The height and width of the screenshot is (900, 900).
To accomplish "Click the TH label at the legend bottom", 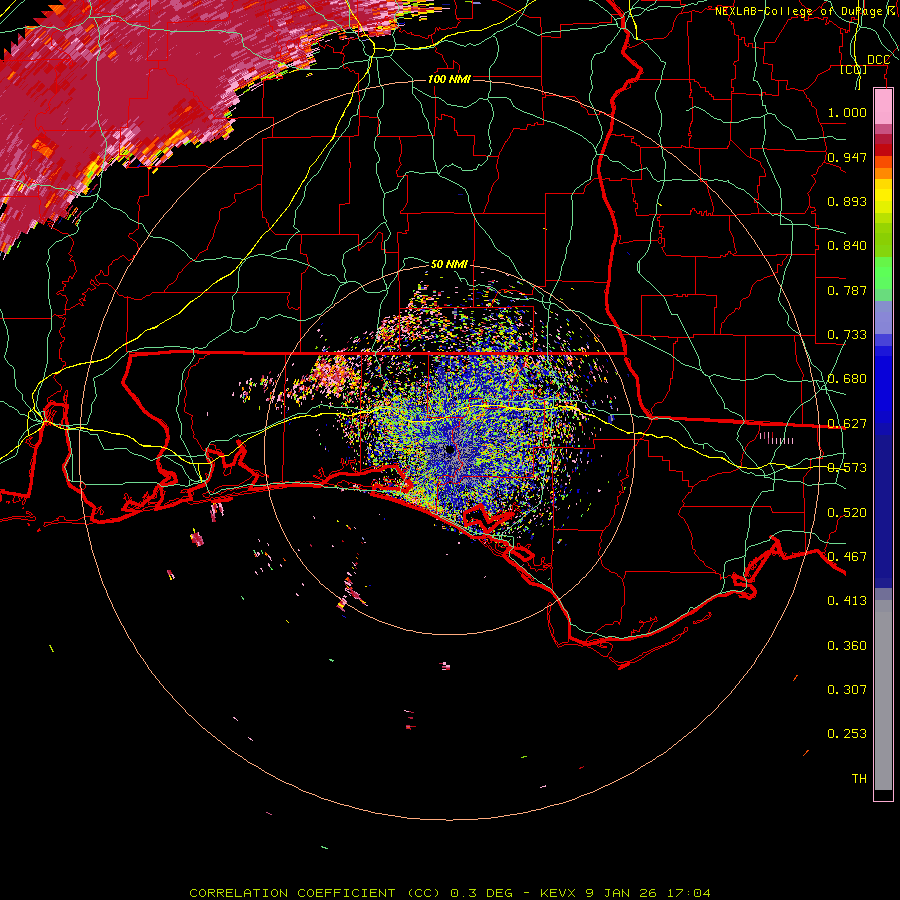I will tap(859, 779).
